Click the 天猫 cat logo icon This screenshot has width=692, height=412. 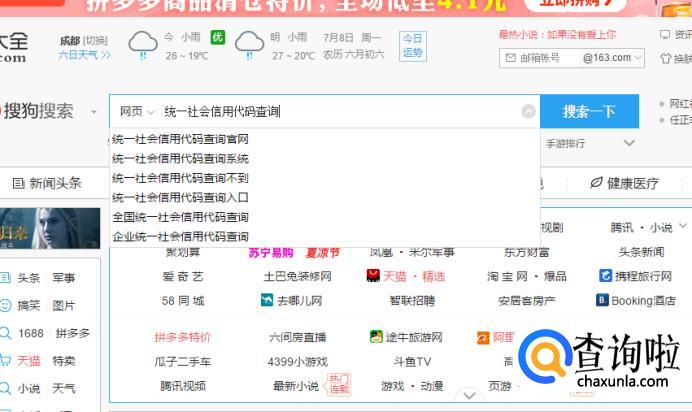point(373,276)
